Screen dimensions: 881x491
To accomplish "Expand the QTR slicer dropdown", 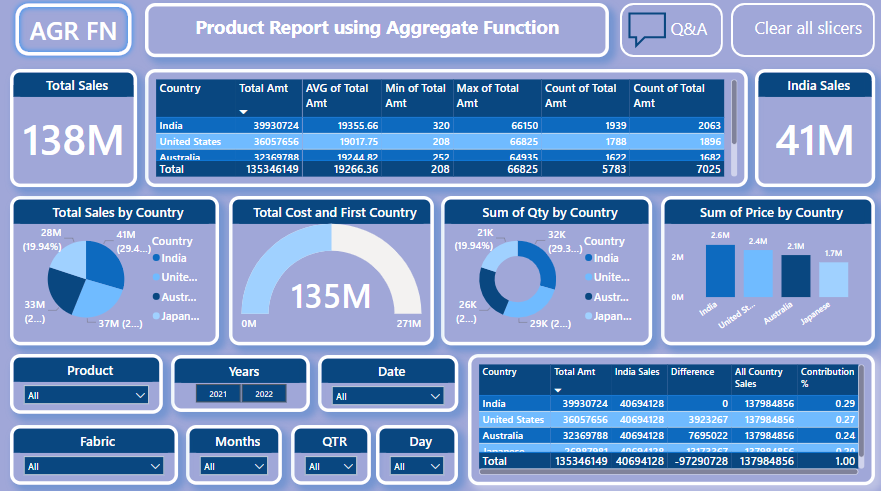I will (331, 466).
